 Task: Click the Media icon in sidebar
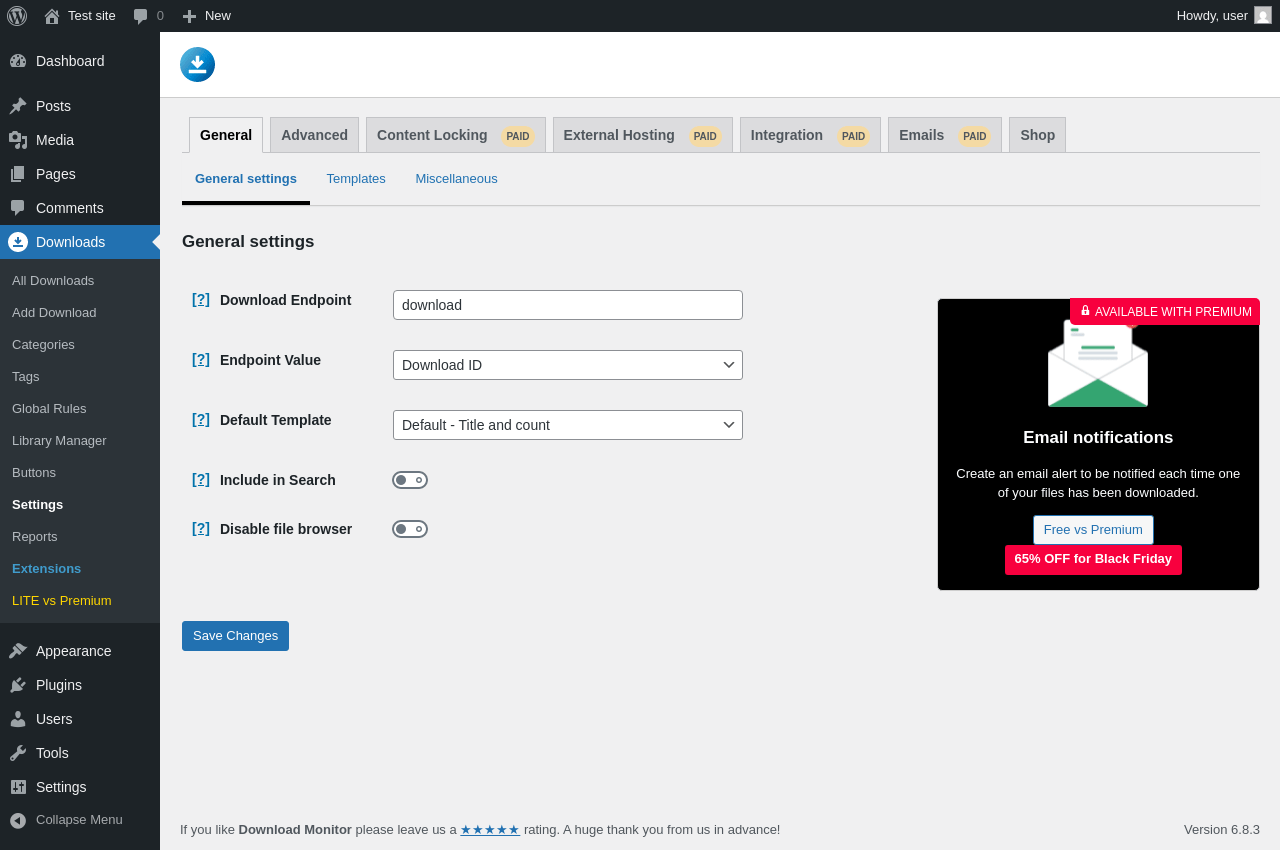click(18, 140)
